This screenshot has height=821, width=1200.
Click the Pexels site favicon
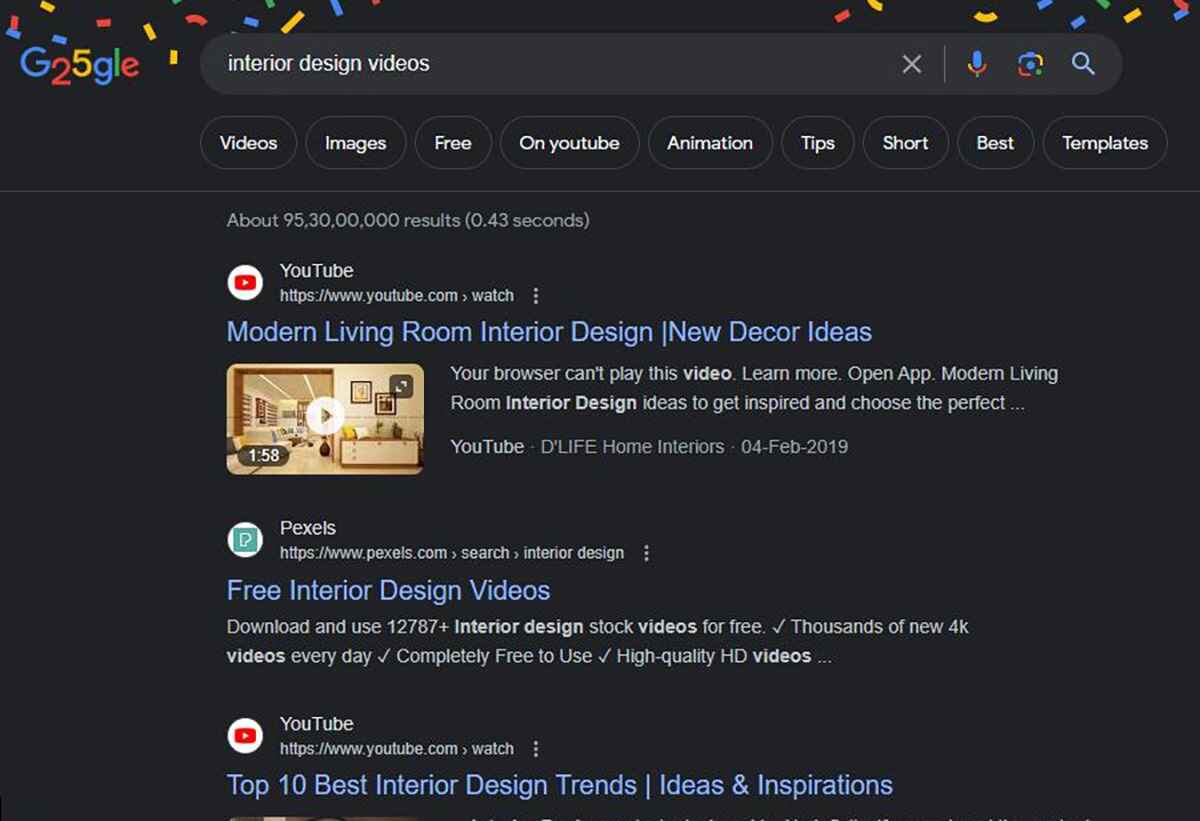(245, 540)
